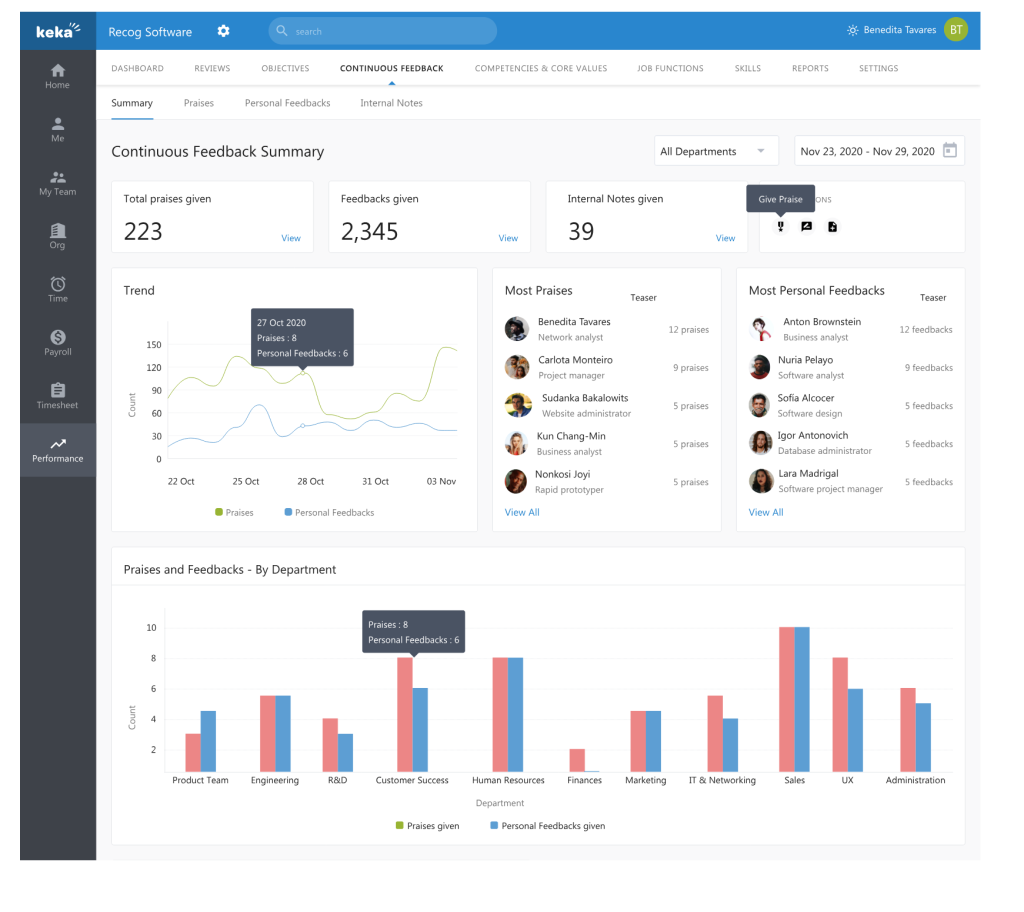The height and width of the screenshot is (912, 1024).
Task: Open the date range calendar icon
Action: [950, 150]
